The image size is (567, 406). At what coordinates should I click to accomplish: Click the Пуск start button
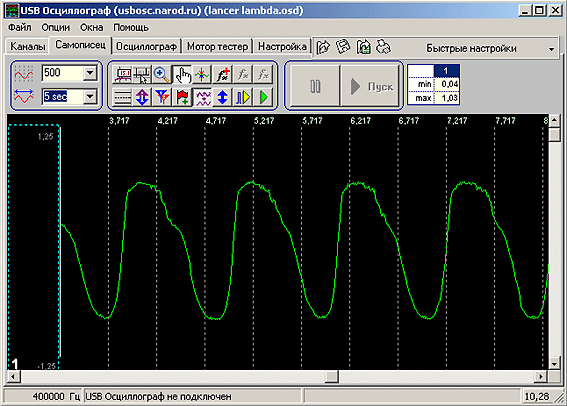[370, 86]
